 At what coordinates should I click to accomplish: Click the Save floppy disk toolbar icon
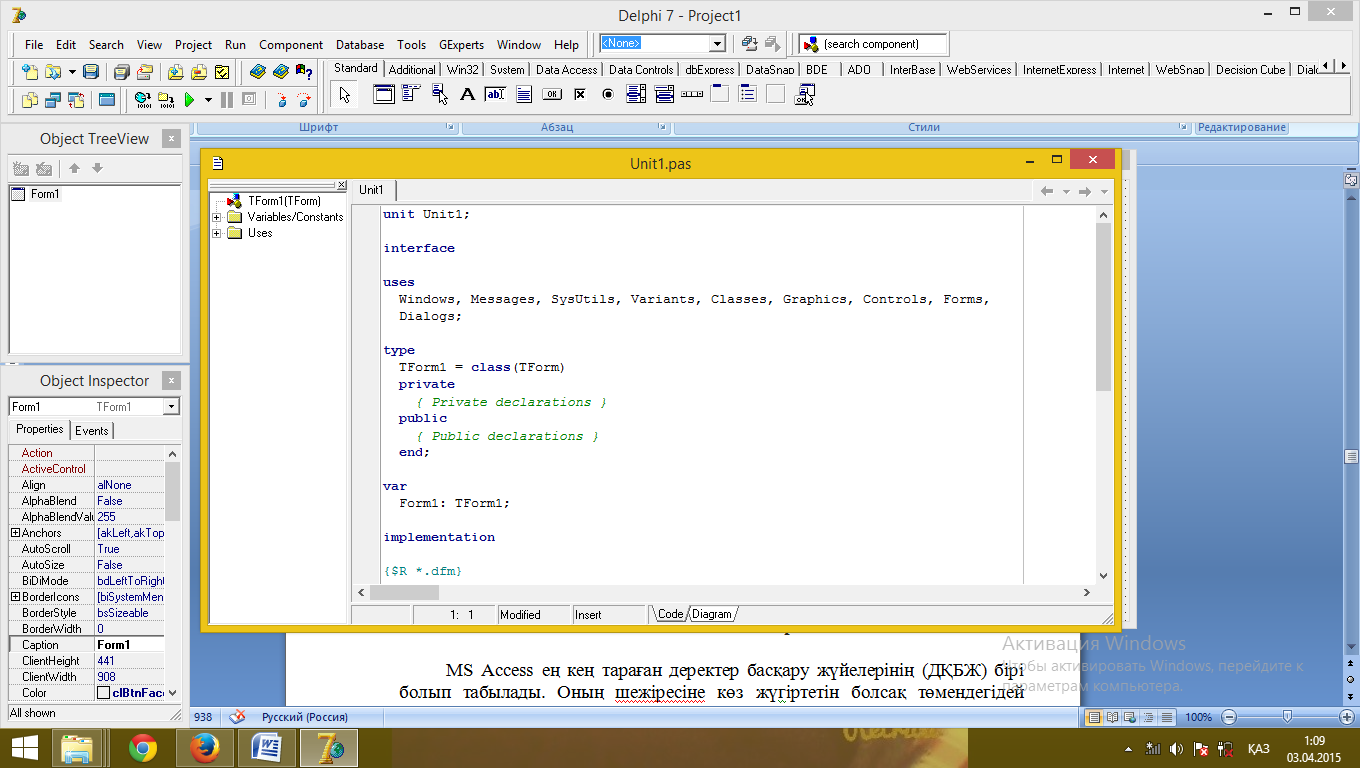click(x=91, y=72)
